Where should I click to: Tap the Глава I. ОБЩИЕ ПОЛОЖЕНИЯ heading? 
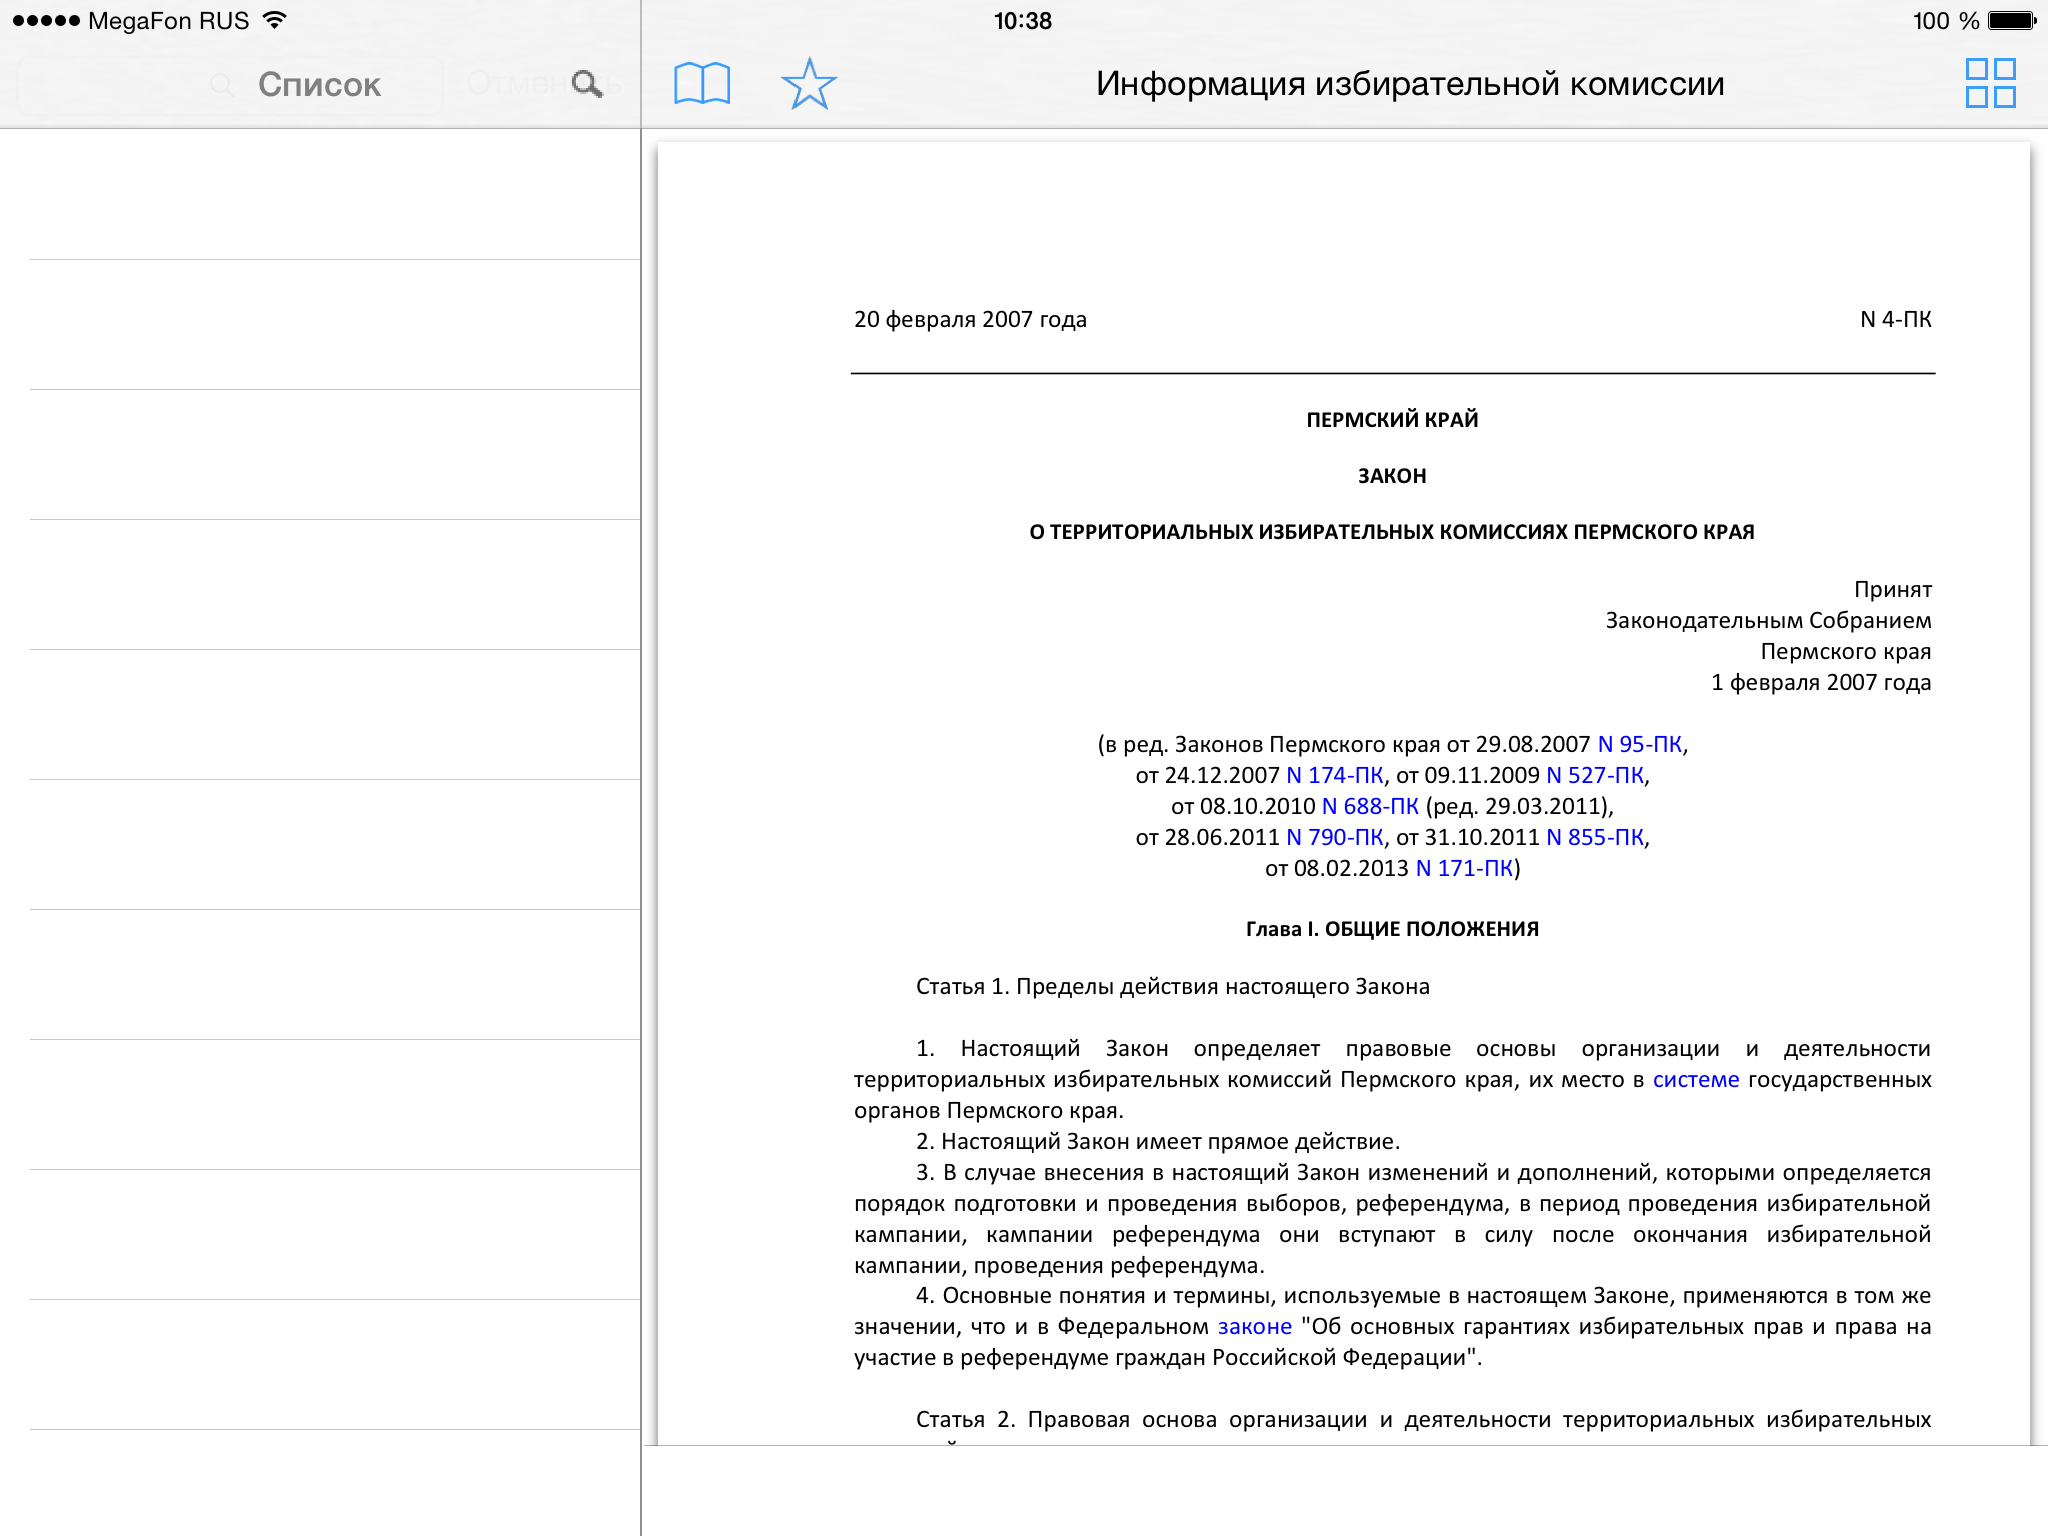pos(1391,929)
